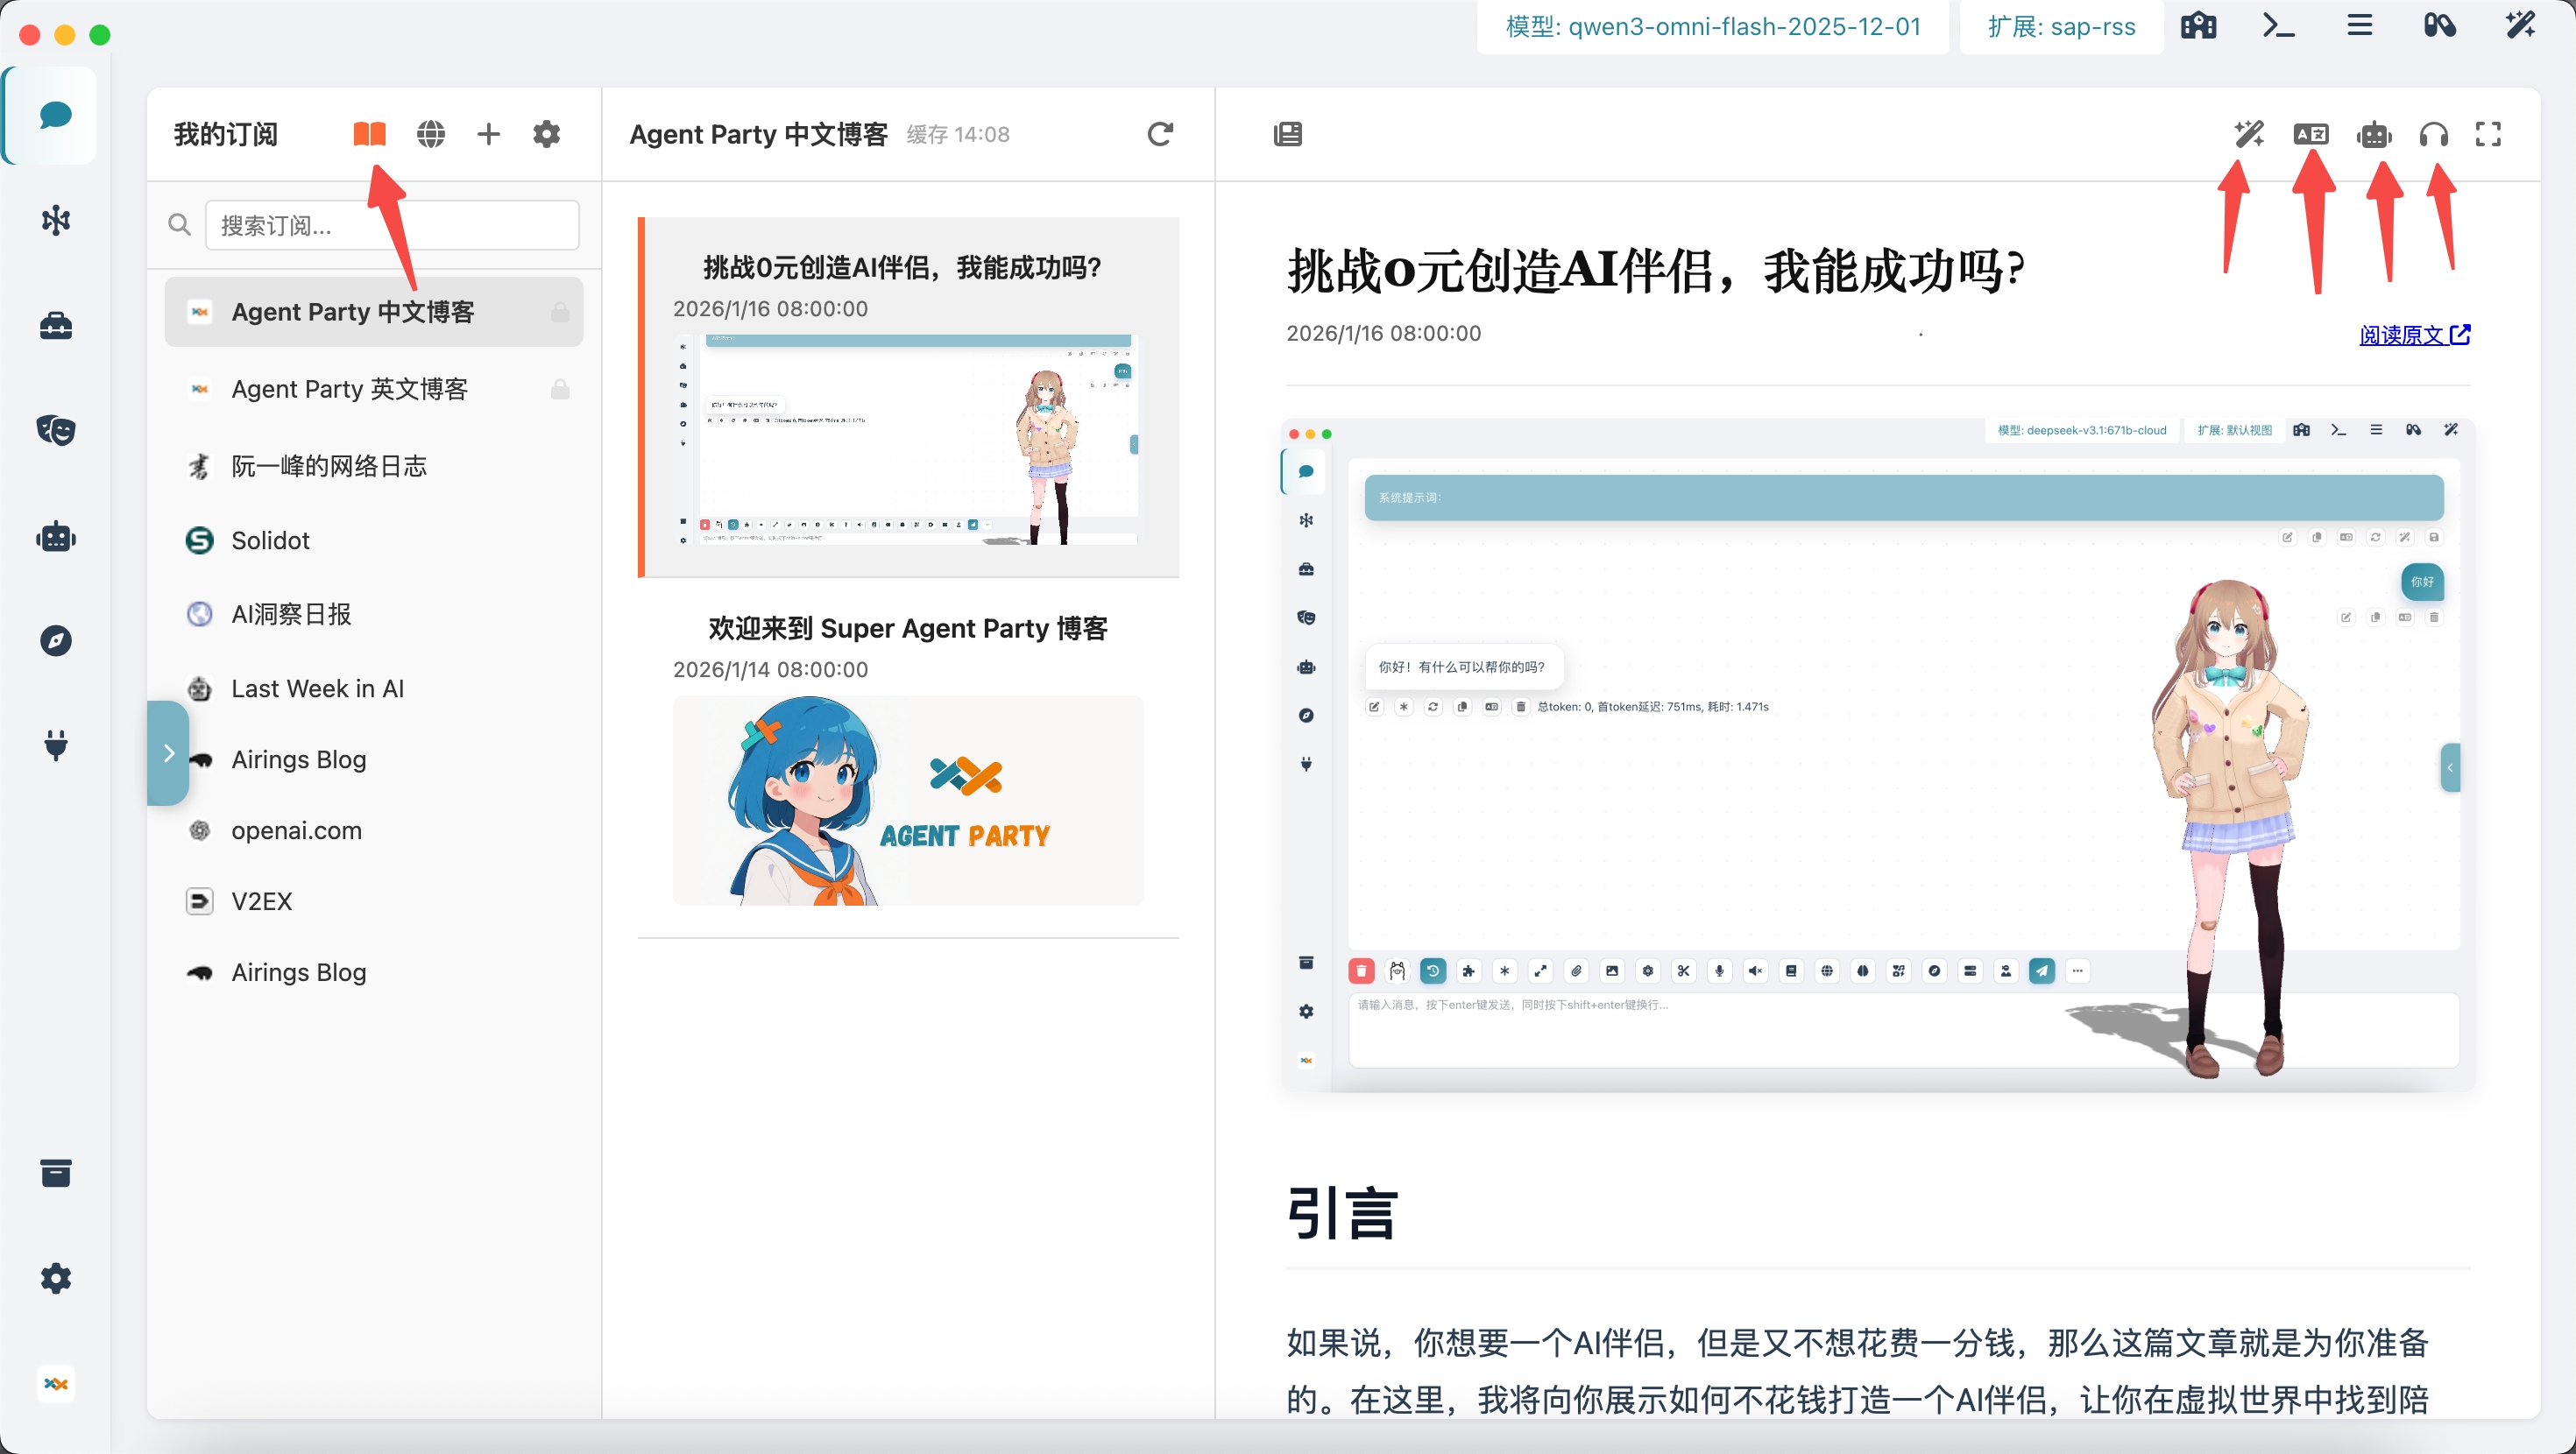Screen dimensions: 2576x1454
Task: Click the anime girl Agent Party banner thumbnail
Action: [x=908, y=800]
